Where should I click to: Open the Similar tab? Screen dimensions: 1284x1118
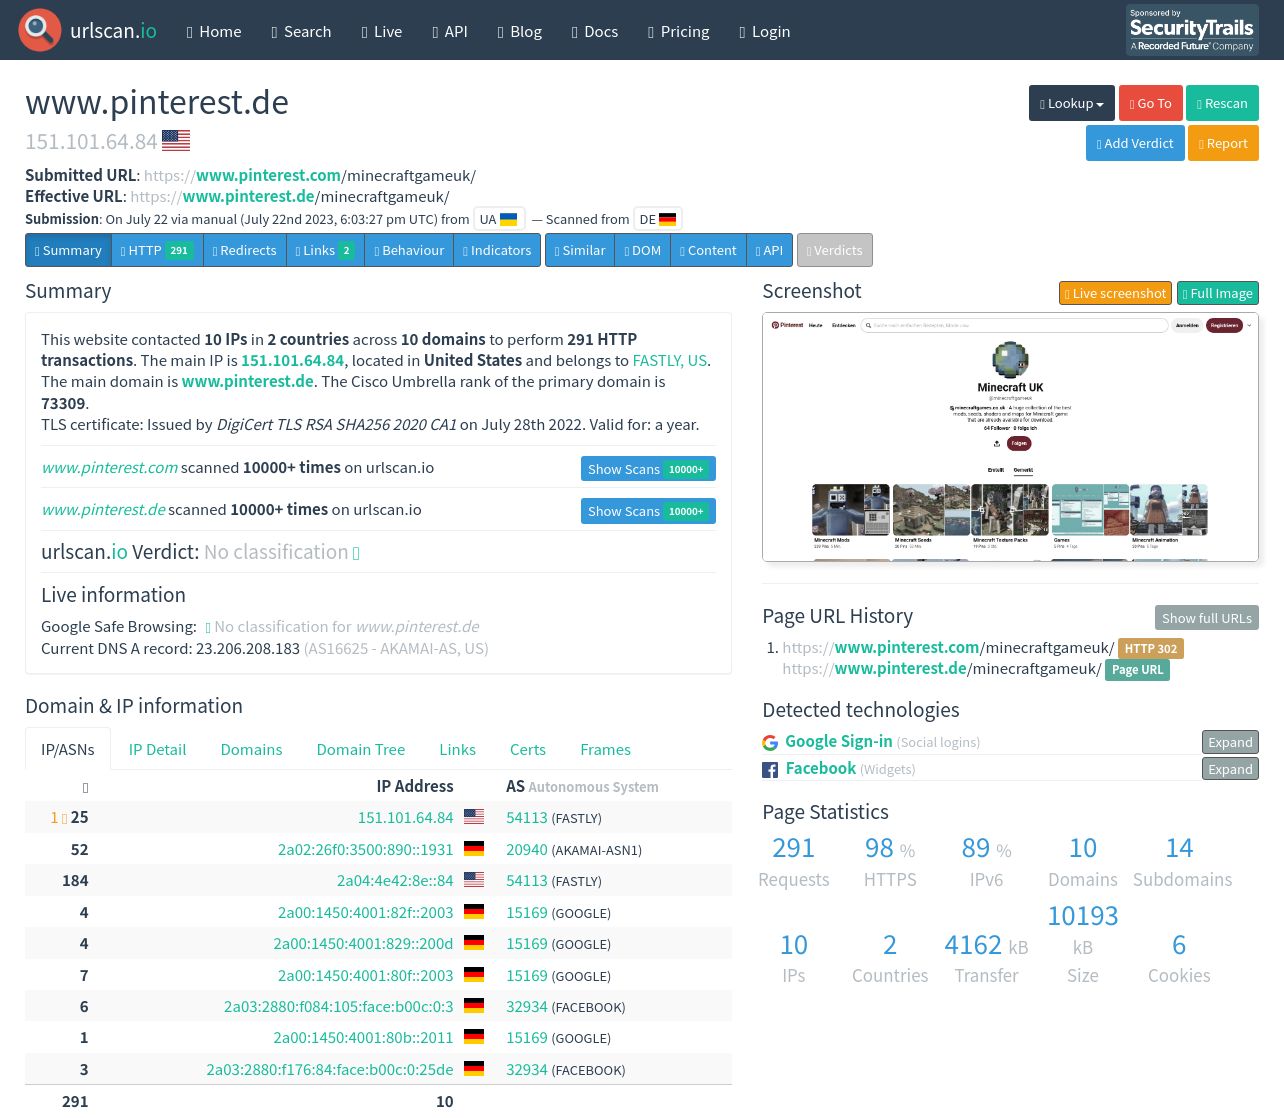580,250
